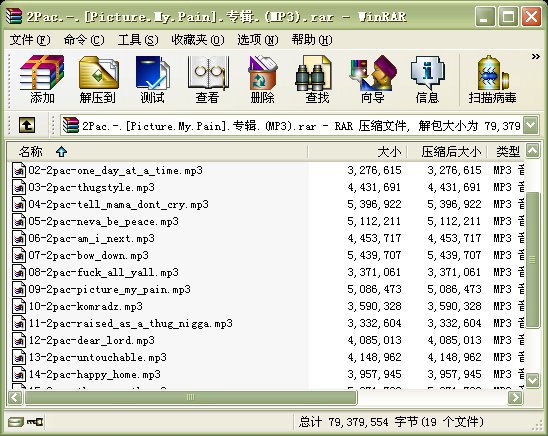Open the 选项(N) menu
The image size is (548, 436).
(x=258, y=40)
